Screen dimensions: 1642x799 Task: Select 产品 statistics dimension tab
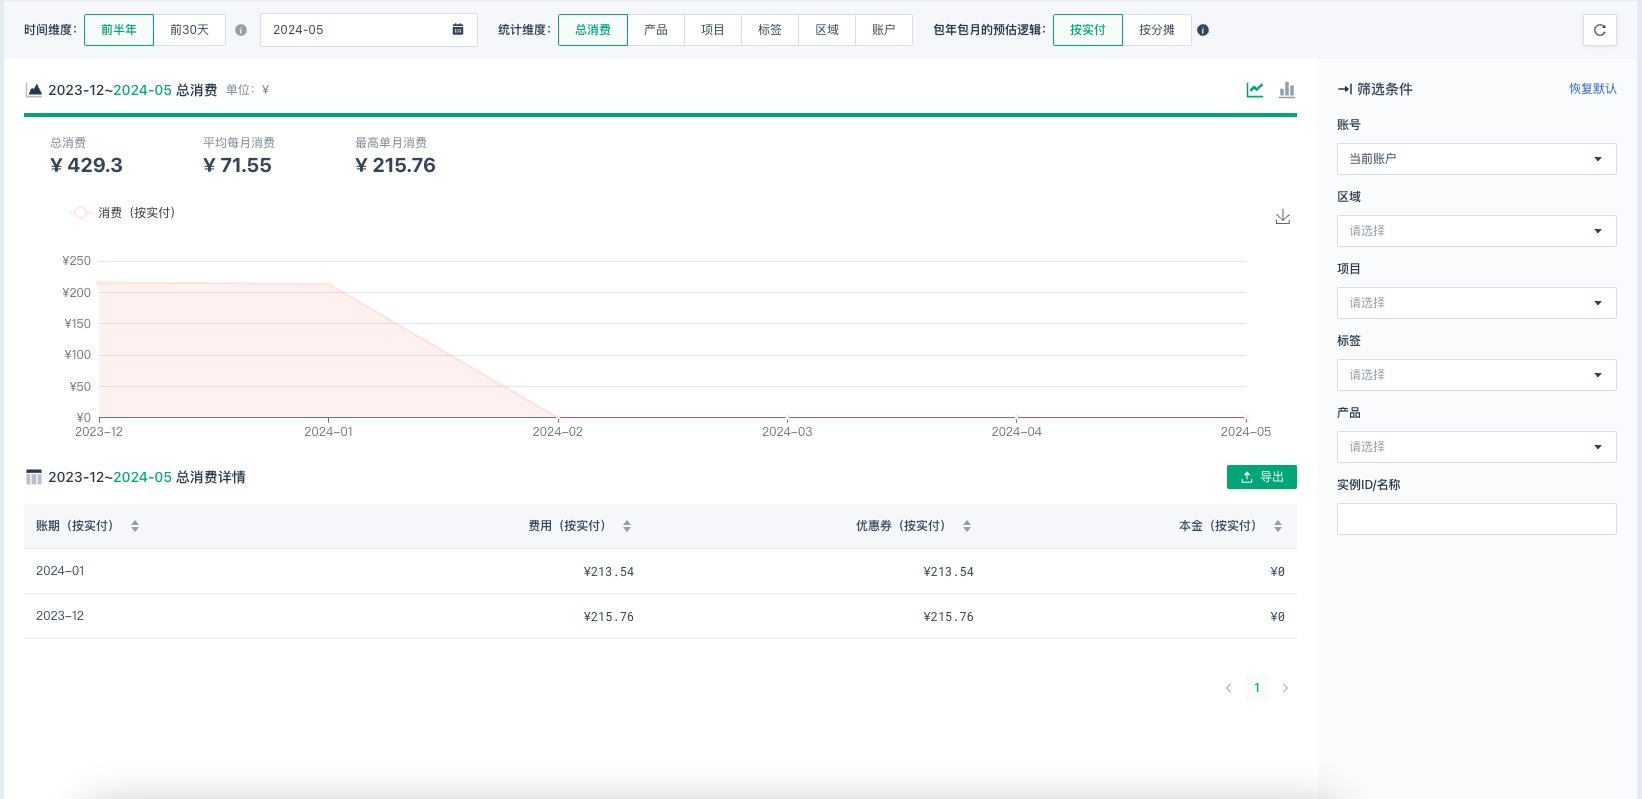tap(656, 30)
